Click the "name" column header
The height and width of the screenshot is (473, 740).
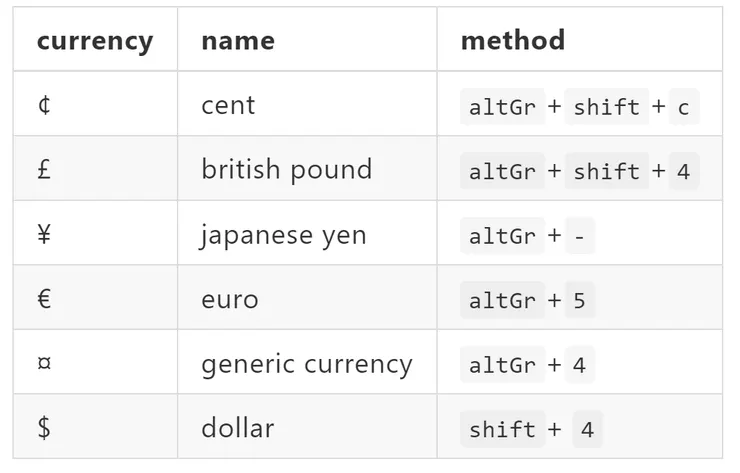[237, 41]
